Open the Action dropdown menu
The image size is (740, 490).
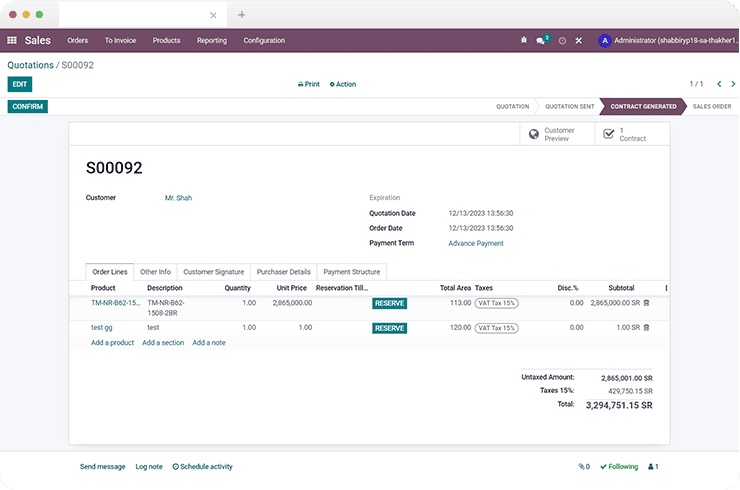coord(343,84)
